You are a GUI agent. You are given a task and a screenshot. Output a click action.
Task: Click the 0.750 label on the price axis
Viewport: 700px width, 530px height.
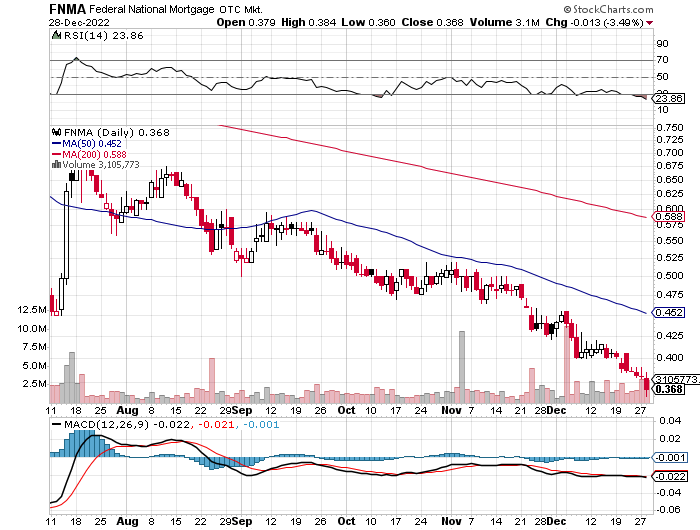(x=670, y=128)
